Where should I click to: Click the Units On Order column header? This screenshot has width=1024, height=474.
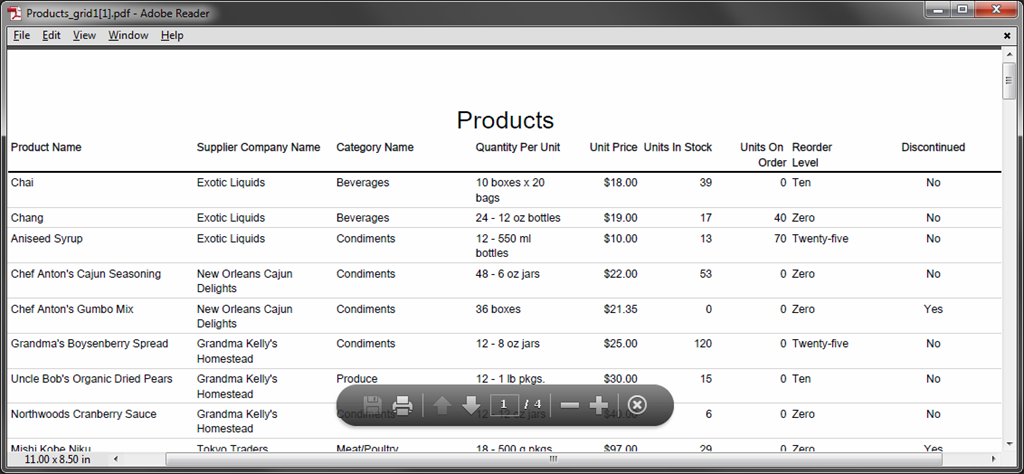click(763, 155)
